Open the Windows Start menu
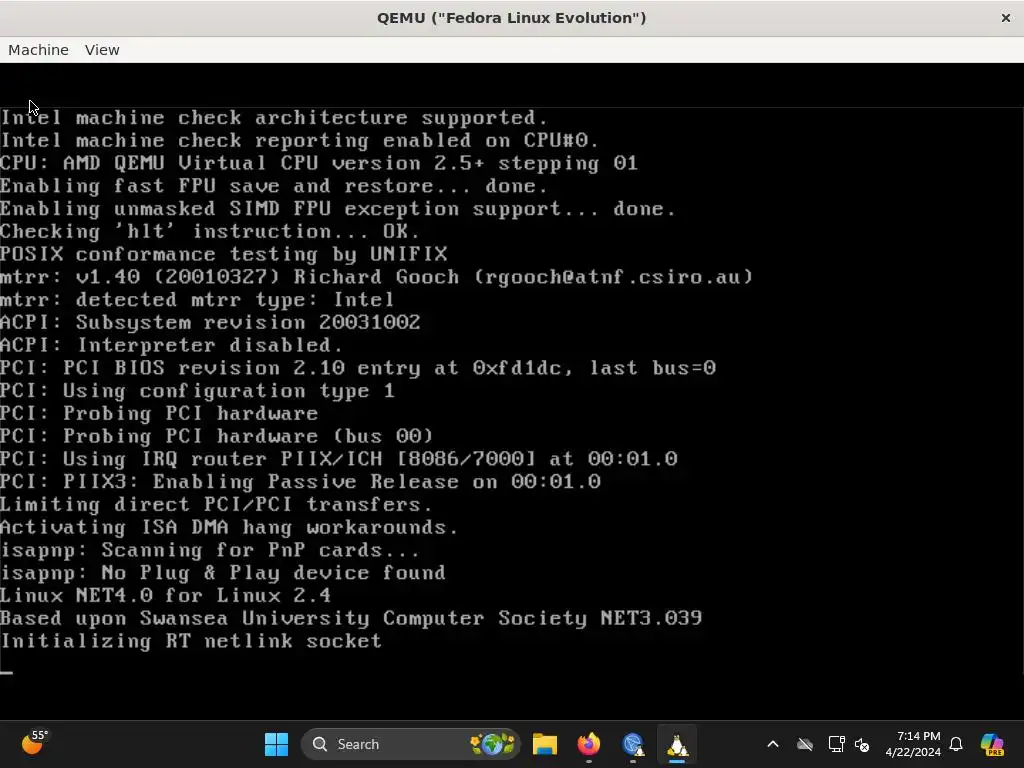The height and width of the screenshot is (768, 1024). 276,744
